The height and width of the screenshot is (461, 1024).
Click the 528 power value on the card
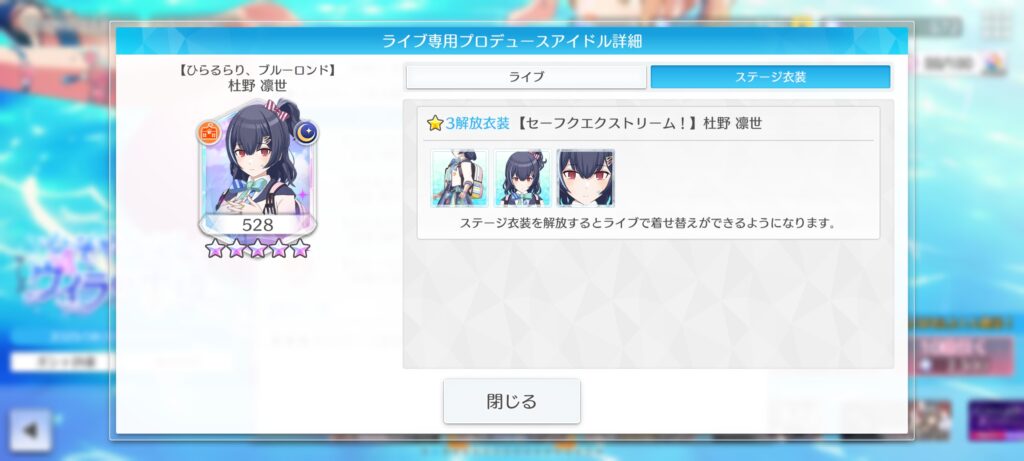coord(257,225)
